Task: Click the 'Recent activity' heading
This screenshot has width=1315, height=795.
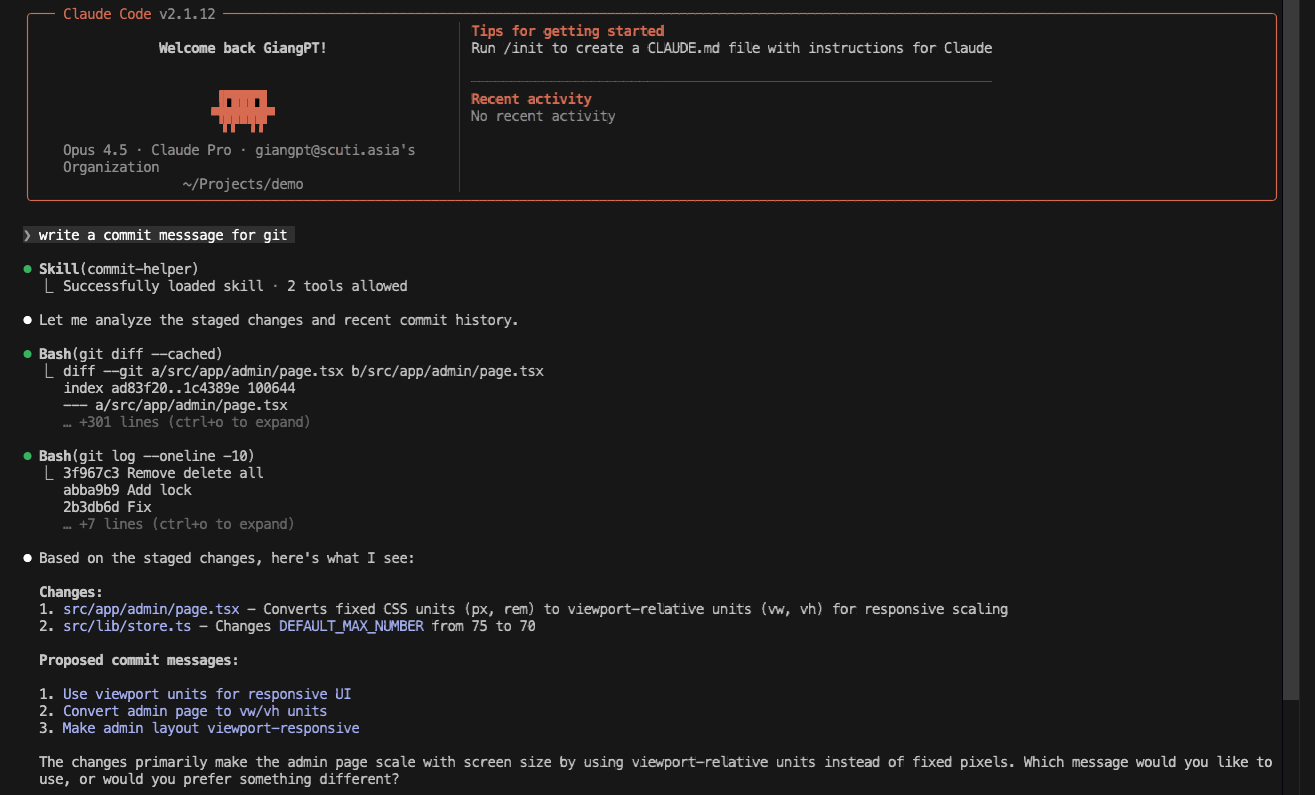Action: click(531, 99)
